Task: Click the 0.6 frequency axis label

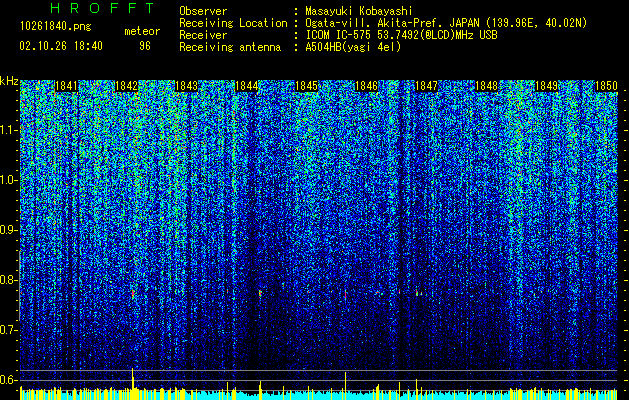Action: 9,380
